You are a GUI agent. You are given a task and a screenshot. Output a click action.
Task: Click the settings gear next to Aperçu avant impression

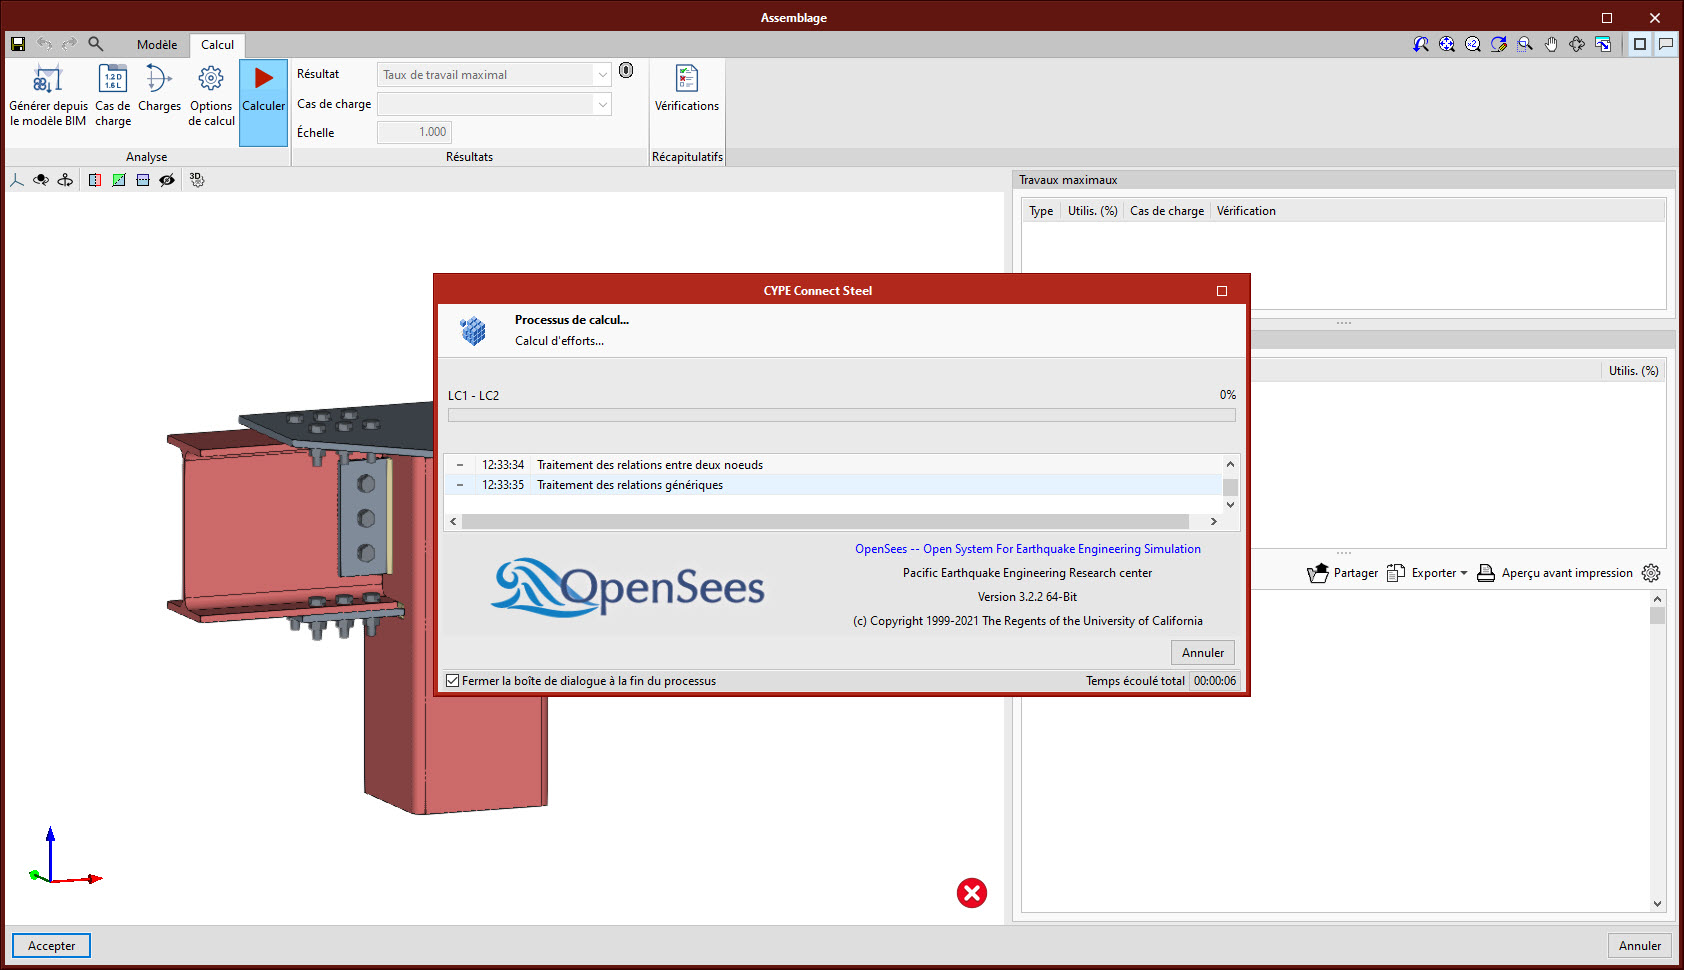click(x=1651, y=573)
